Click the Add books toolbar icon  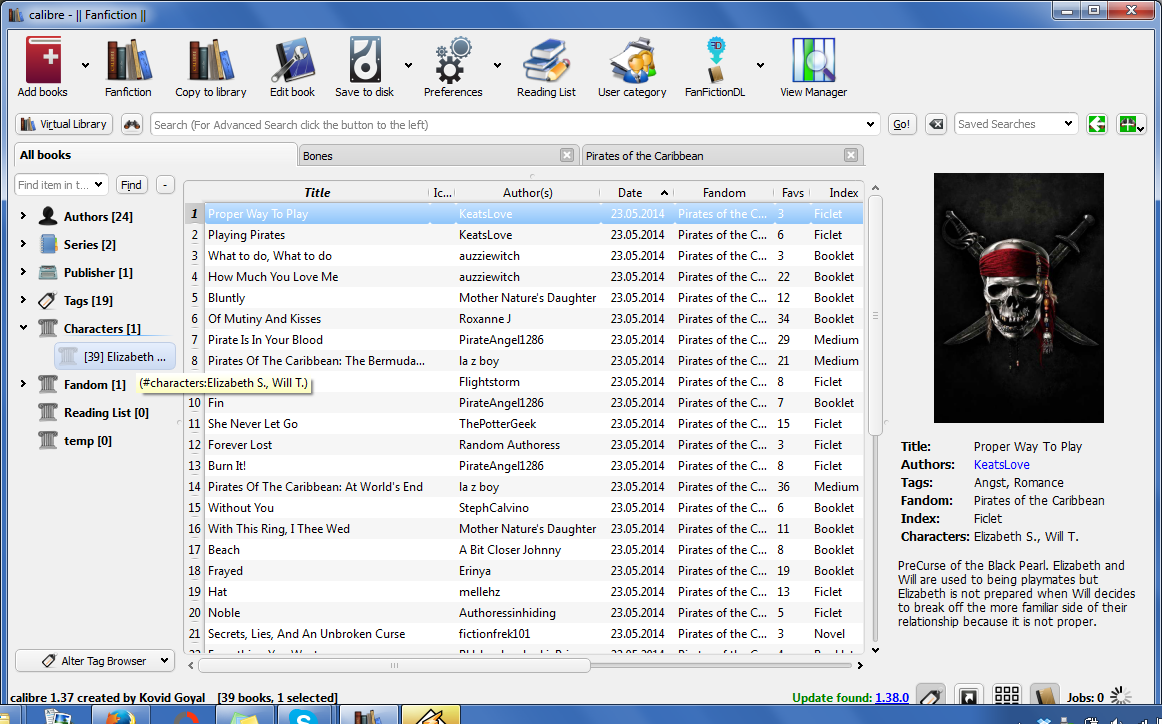click(43, 61)
